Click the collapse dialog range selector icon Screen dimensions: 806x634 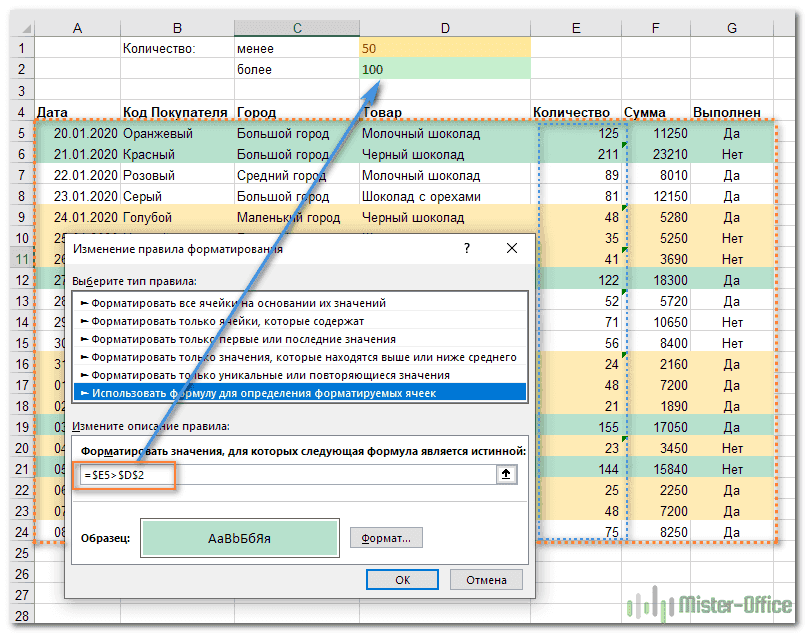pos(508,475)
